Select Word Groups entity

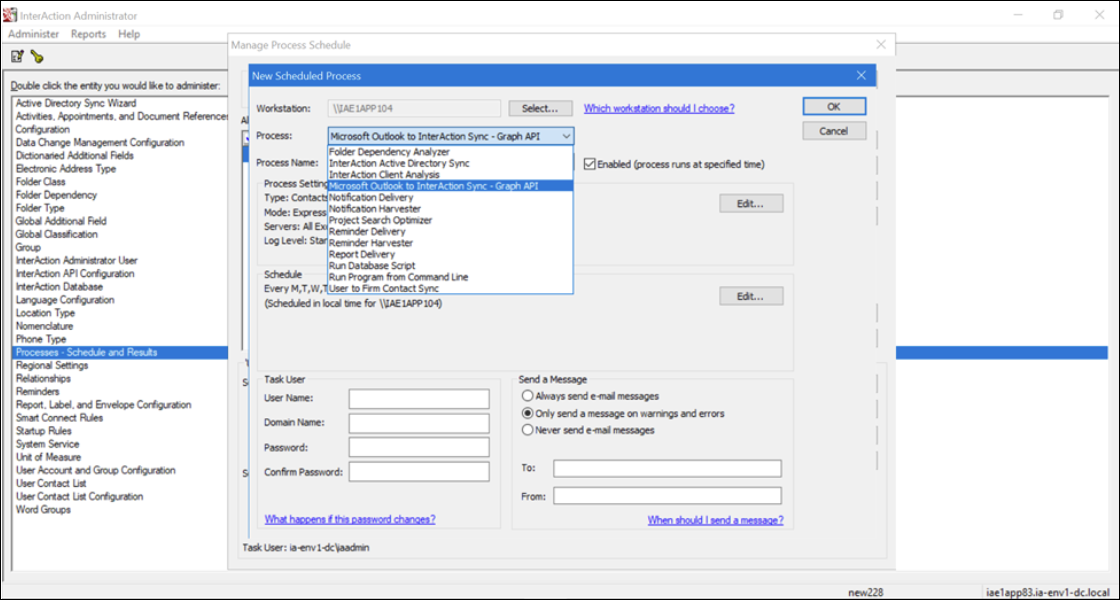(x=43, y=509)
